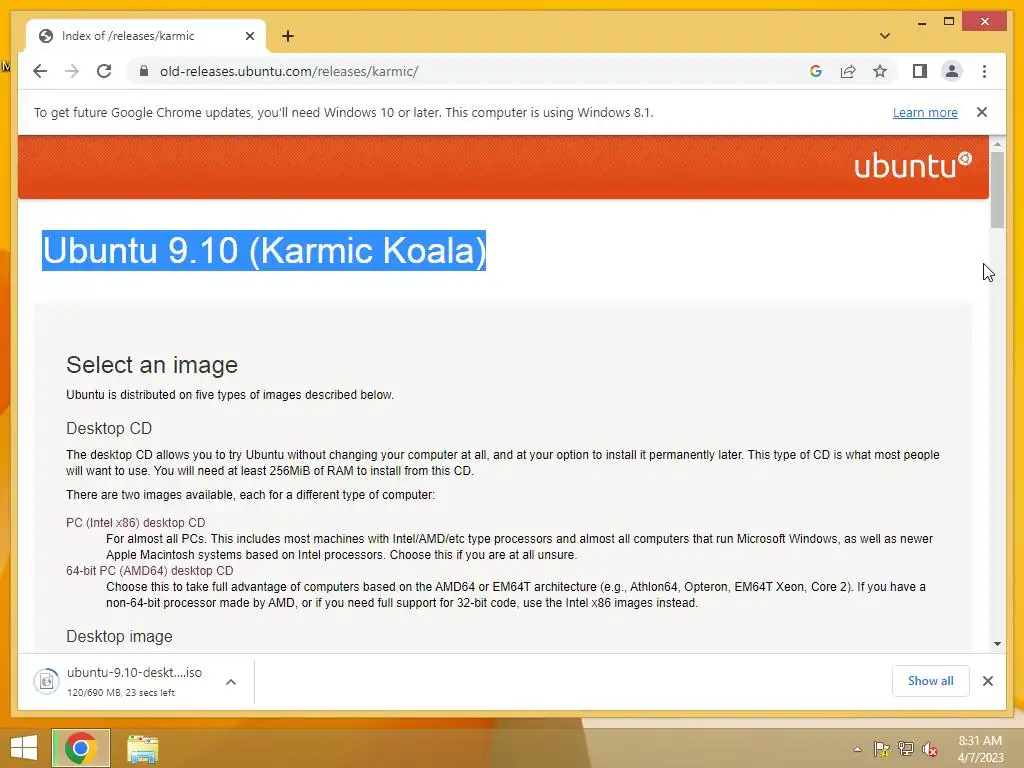This screenshot has width=1024, height=768.
Task: Go back using the browser back arrow
Action: point(40,71)
